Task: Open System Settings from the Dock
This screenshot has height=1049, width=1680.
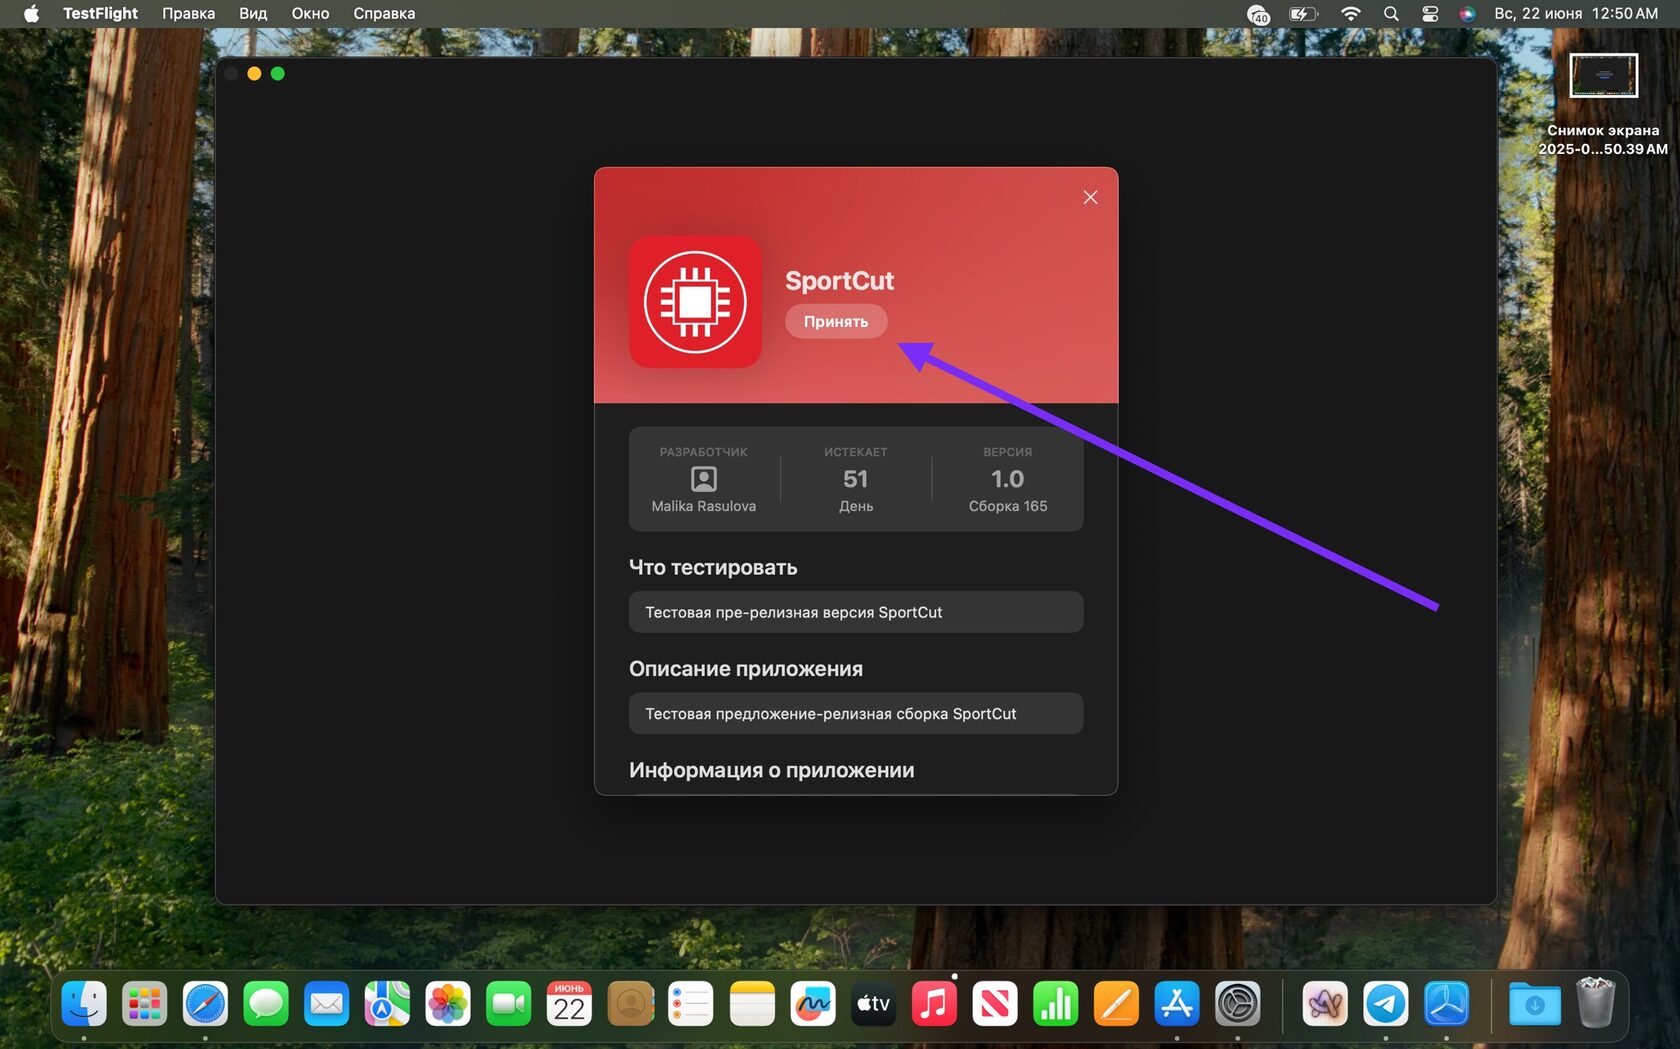Action: coord(1238,1003)
